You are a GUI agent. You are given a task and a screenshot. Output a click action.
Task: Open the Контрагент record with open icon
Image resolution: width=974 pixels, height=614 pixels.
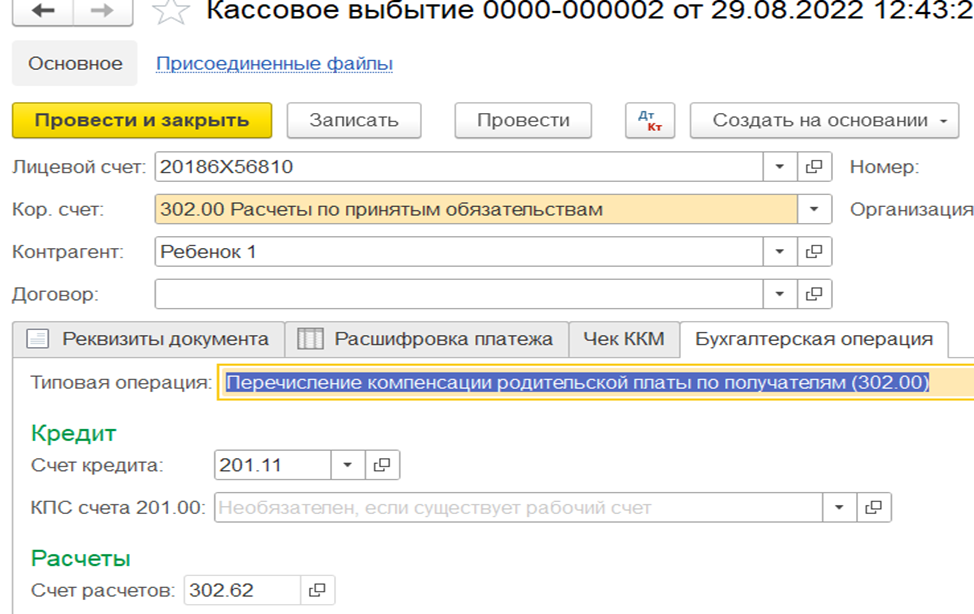coord(814,252)
